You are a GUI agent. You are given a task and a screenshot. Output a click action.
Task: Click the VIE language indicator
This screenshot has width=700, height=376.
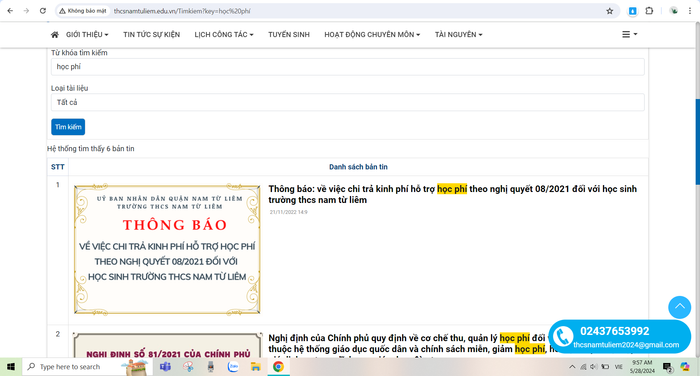pyautogui.click(x=618, y=367)
